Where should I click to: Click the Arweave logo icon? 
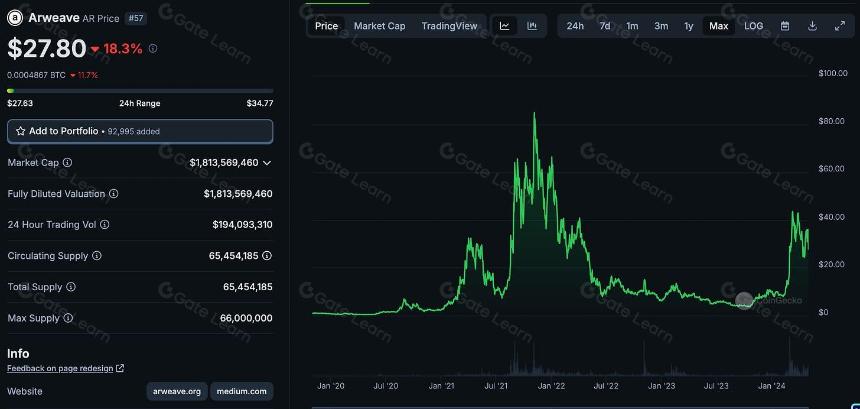pos(15,19)
